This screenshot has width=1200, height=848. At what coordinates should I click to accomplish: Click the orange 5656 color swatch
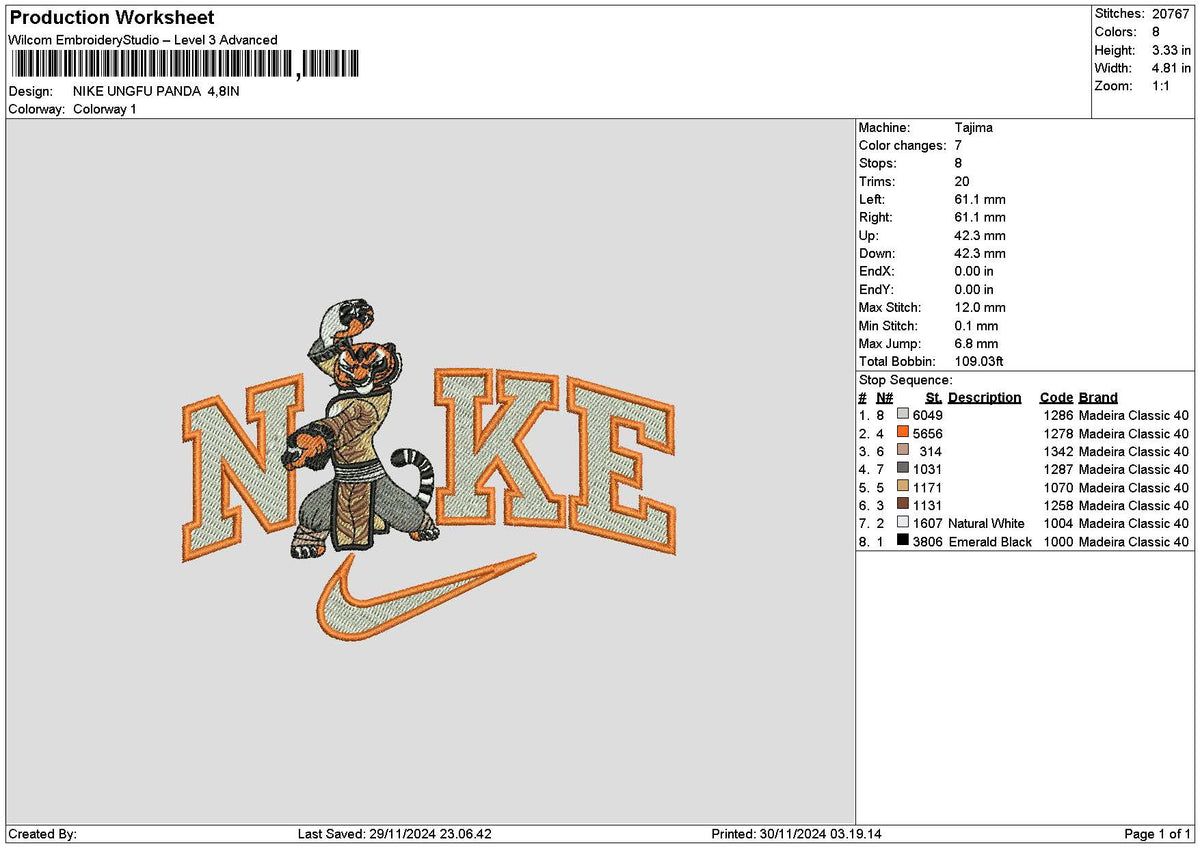903,433
